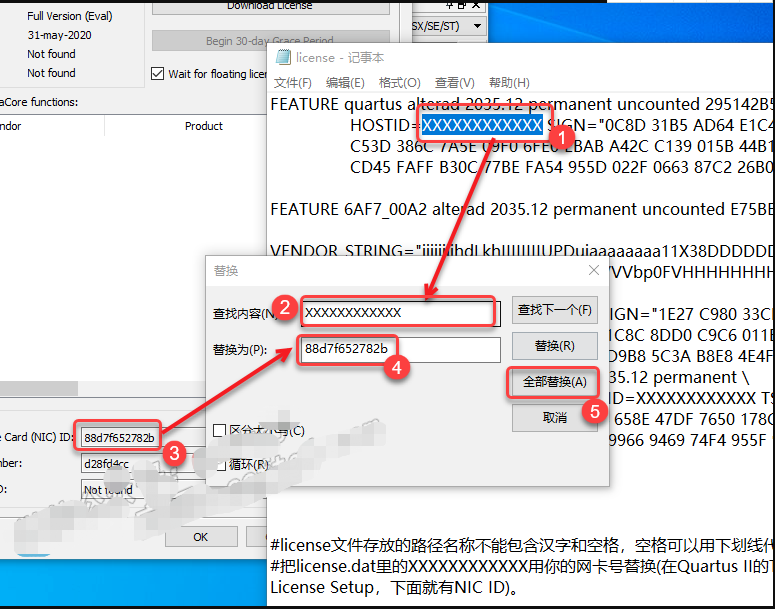The width and height of the screenshot is (775, 609).
Task: Click the Begin 30-day Grace Period button
Action: (x=270, y=41)
